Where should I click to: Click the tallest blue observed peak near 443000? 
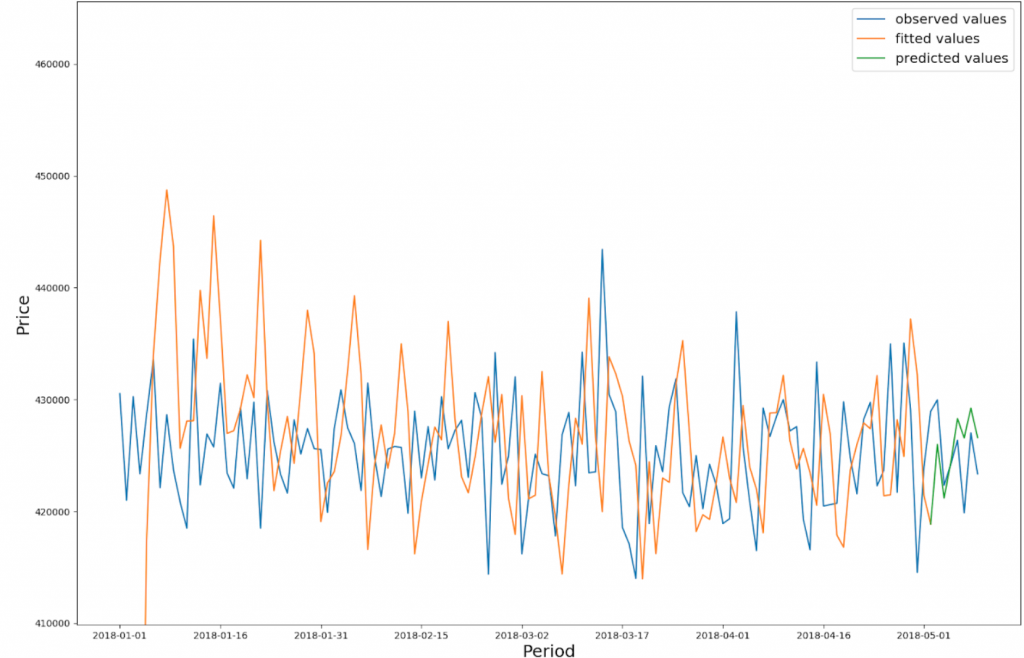tap(602, 249)
